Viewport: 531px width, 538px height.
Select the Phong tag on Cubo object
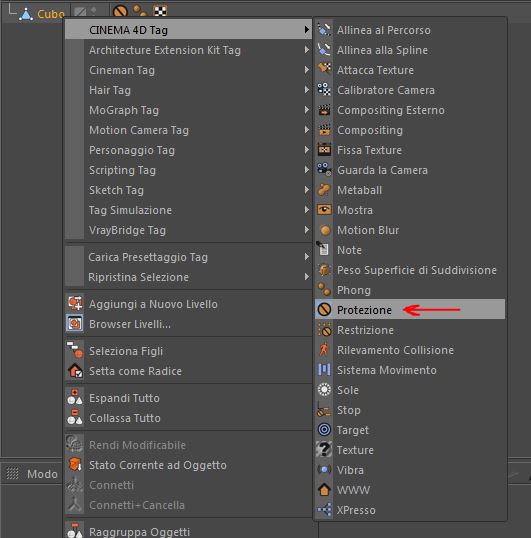pyautogui.click(x=140, y=11)
